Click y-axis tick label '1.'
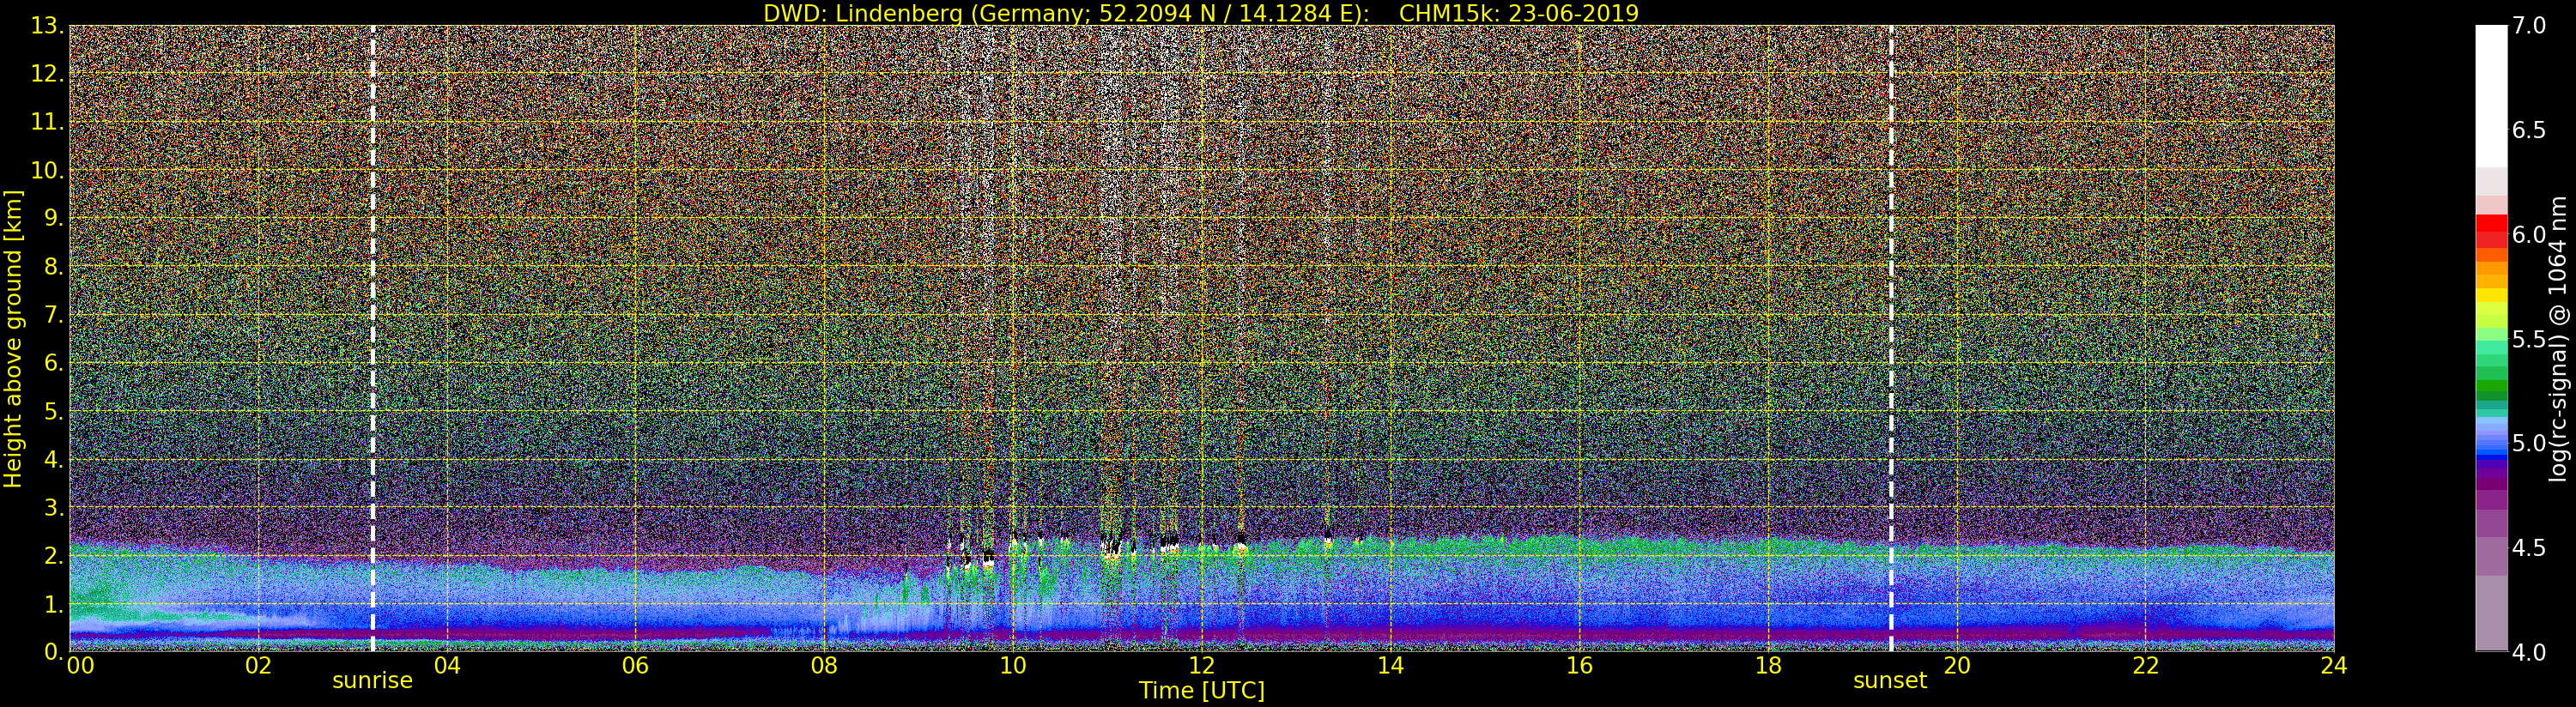2576x707 pixels. pyautogui.click(x=53, y=604)
